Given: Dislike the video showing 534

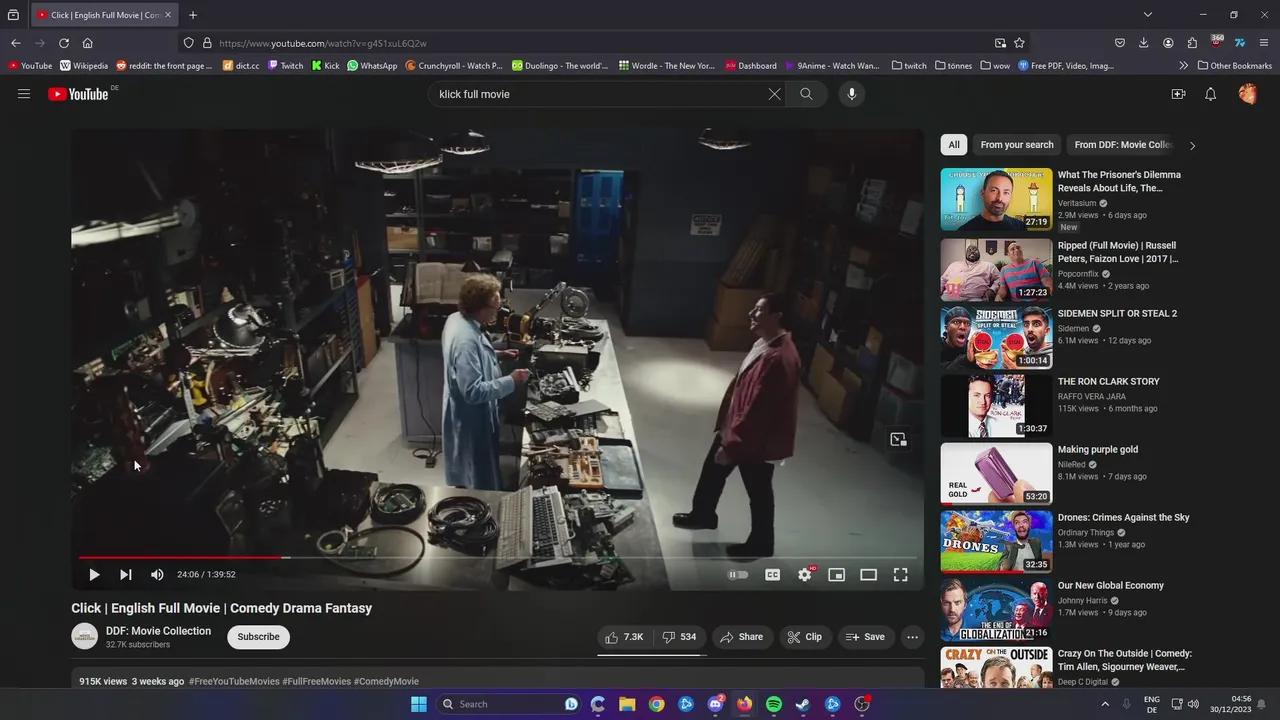Looking at the screenshot, I should 680,637.
